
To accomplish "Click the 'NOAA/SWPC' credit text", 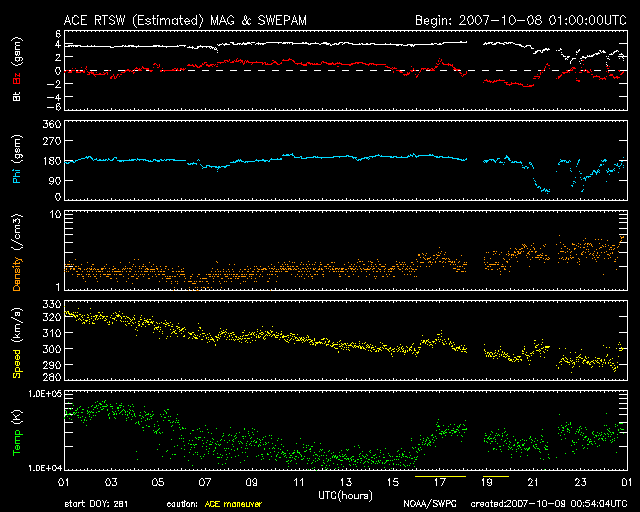I will pos(429,504).
